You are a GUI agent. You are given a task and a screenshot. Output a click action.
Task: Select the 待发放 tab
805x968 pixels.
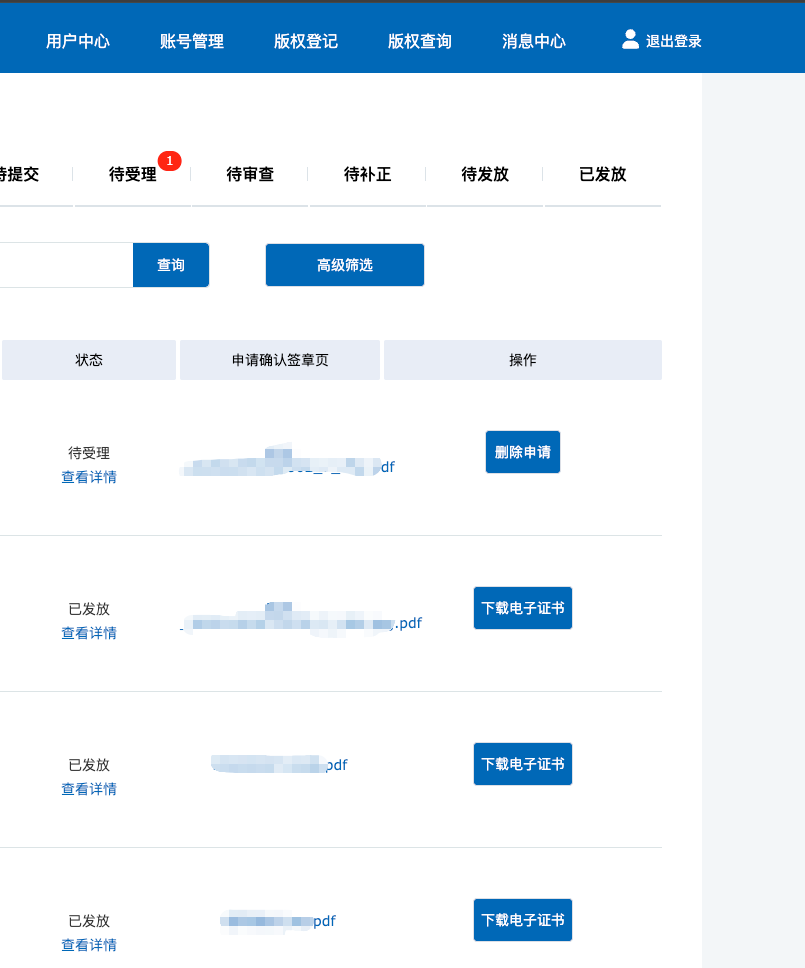[x=485, y=174]
